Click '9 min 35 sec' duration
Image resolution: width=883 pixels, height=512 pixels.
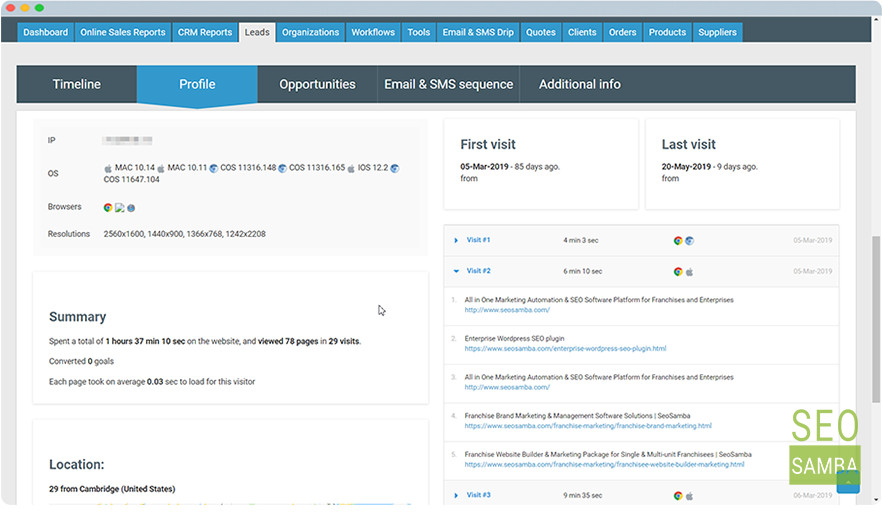[582, 496]
